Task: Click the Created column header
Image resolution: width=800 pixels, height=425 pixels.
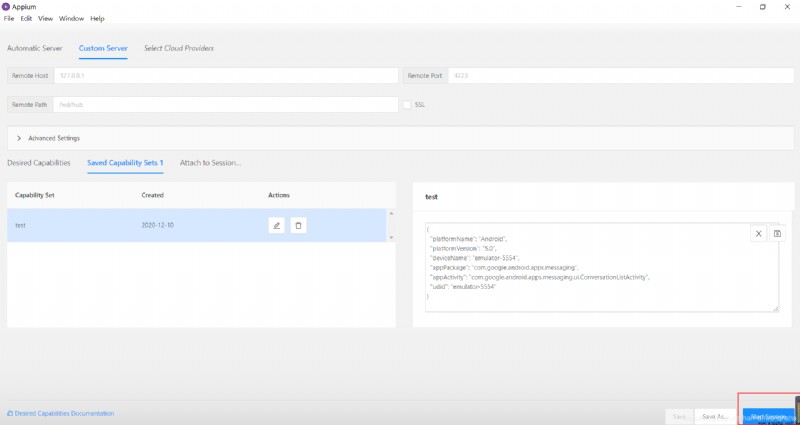Action: [153, 195]
